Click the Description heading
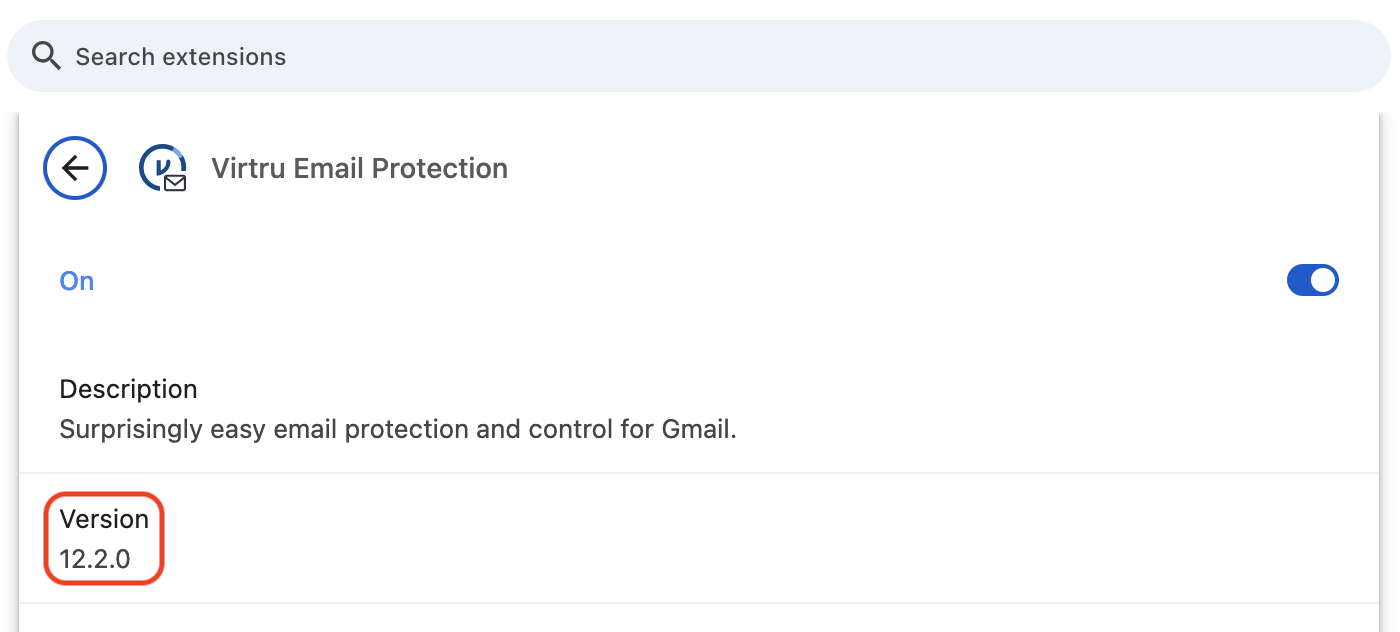 pos(129,389)
